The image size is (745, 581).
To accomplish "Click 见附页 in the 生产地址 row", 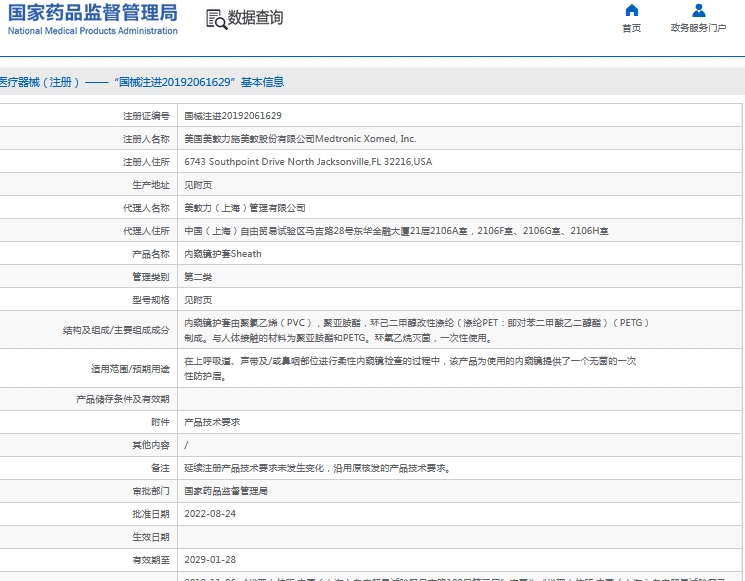I will pyautogui.click(x=198, y=185).
